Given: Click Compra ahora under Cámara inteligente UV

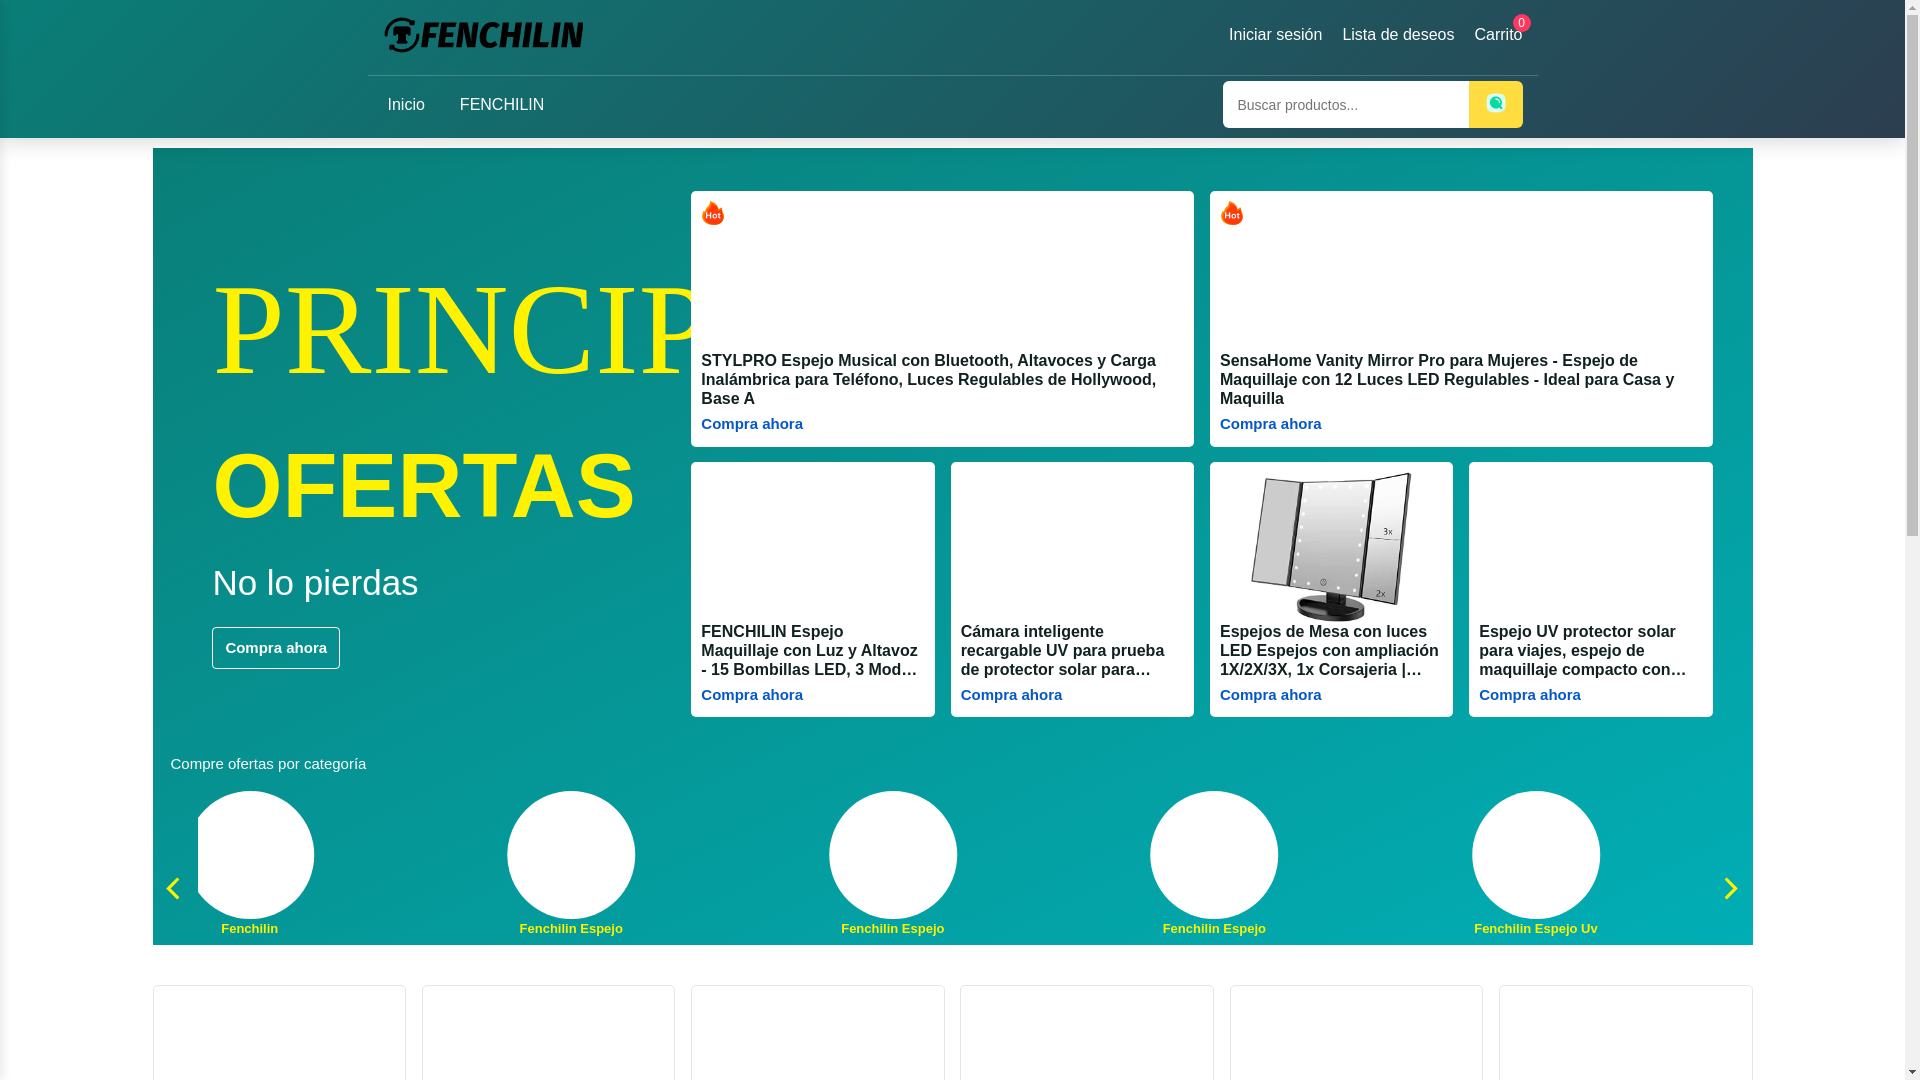Looking at the screenshot, I should click(x=1011, y=695).
